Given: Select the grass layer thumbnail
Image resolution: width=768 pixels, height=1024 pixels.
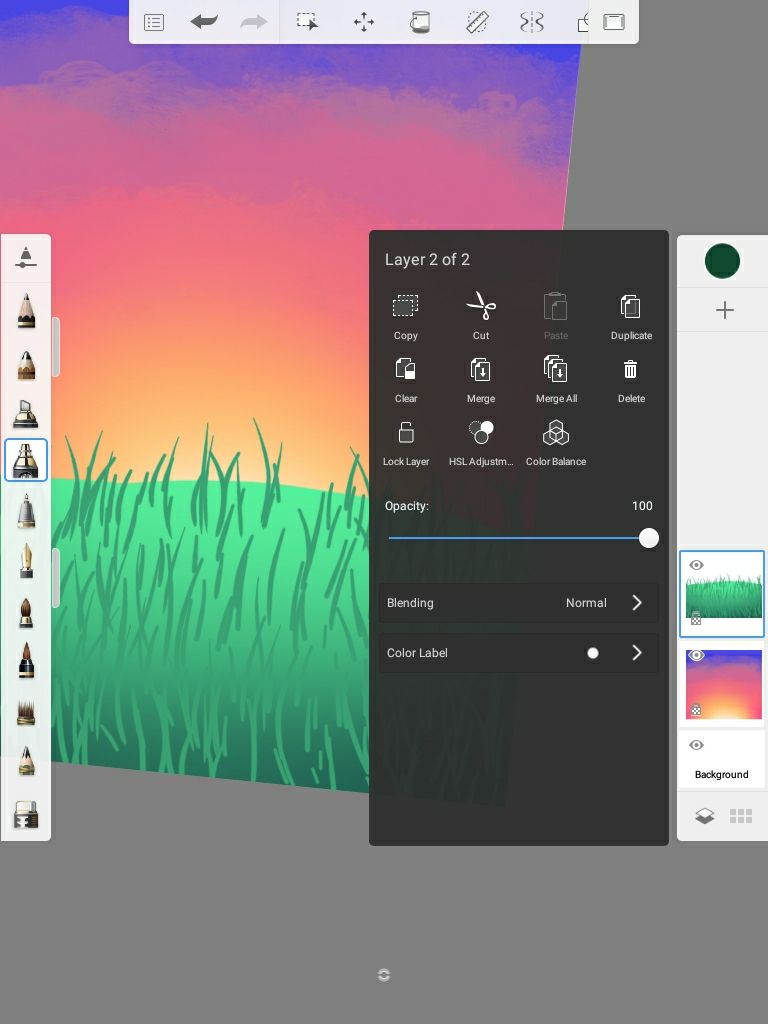Looking at the screenshot, I should coord(724,595).
